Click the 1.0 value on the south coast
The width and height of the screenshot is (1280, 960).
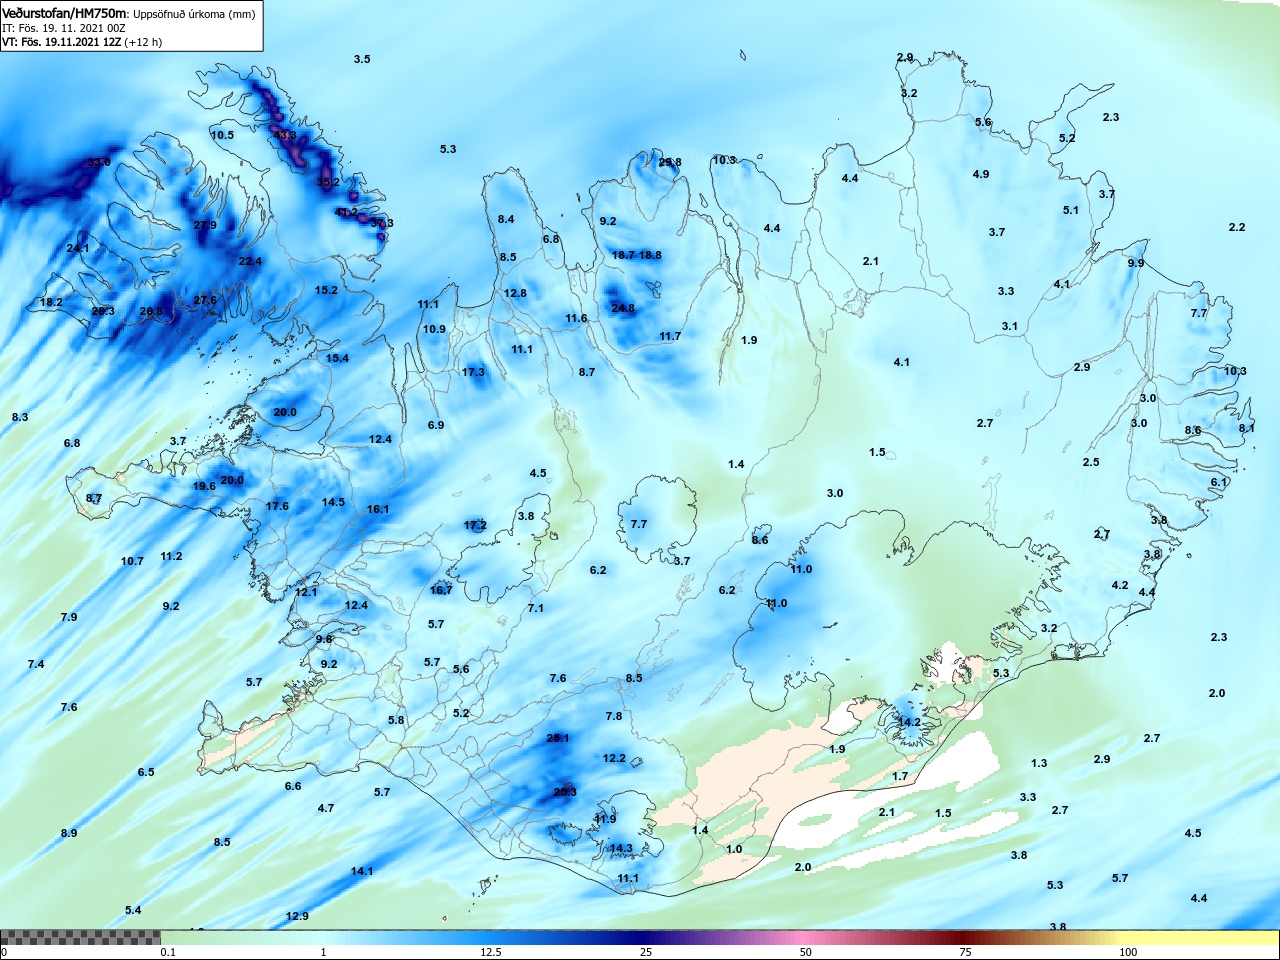click(x=734, y=849)
